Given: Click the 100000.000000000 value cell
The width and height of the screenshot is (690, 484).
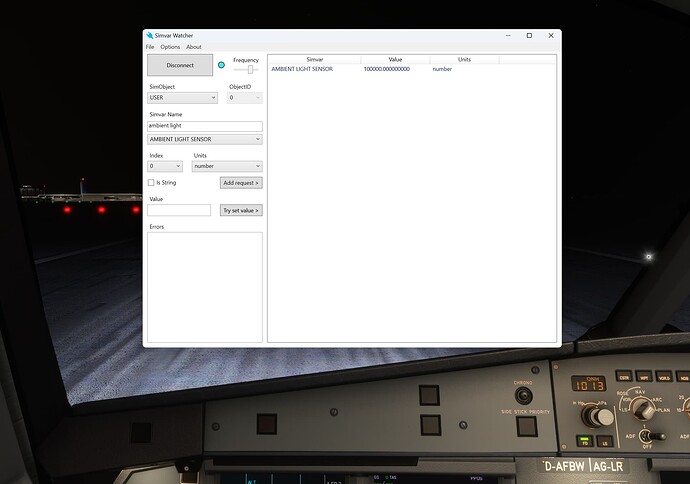Looking at the screenshot, I should click(387, 69).
